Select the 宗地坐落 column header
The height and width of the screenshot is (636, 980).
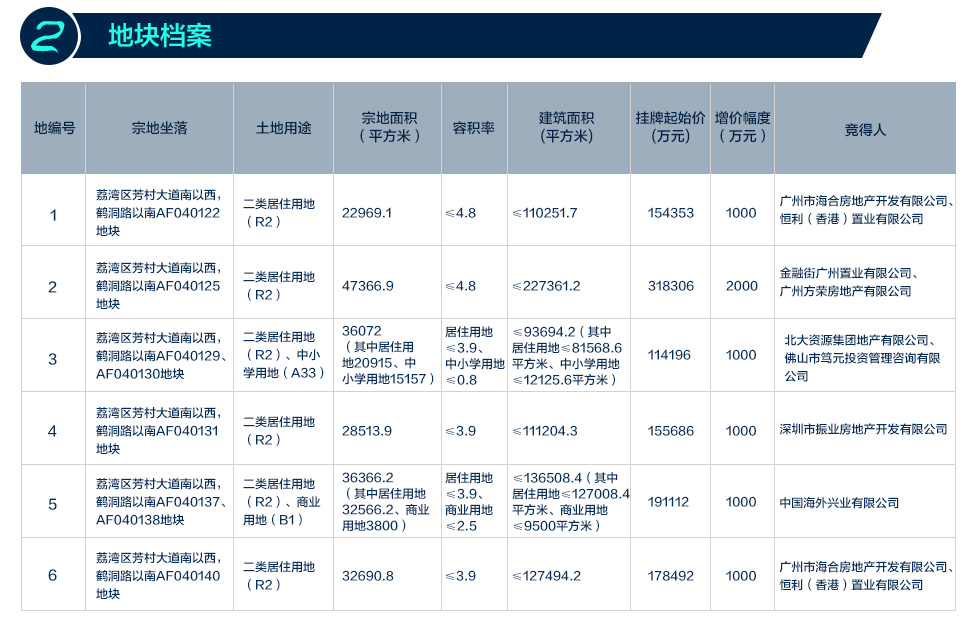click(159, 128)
